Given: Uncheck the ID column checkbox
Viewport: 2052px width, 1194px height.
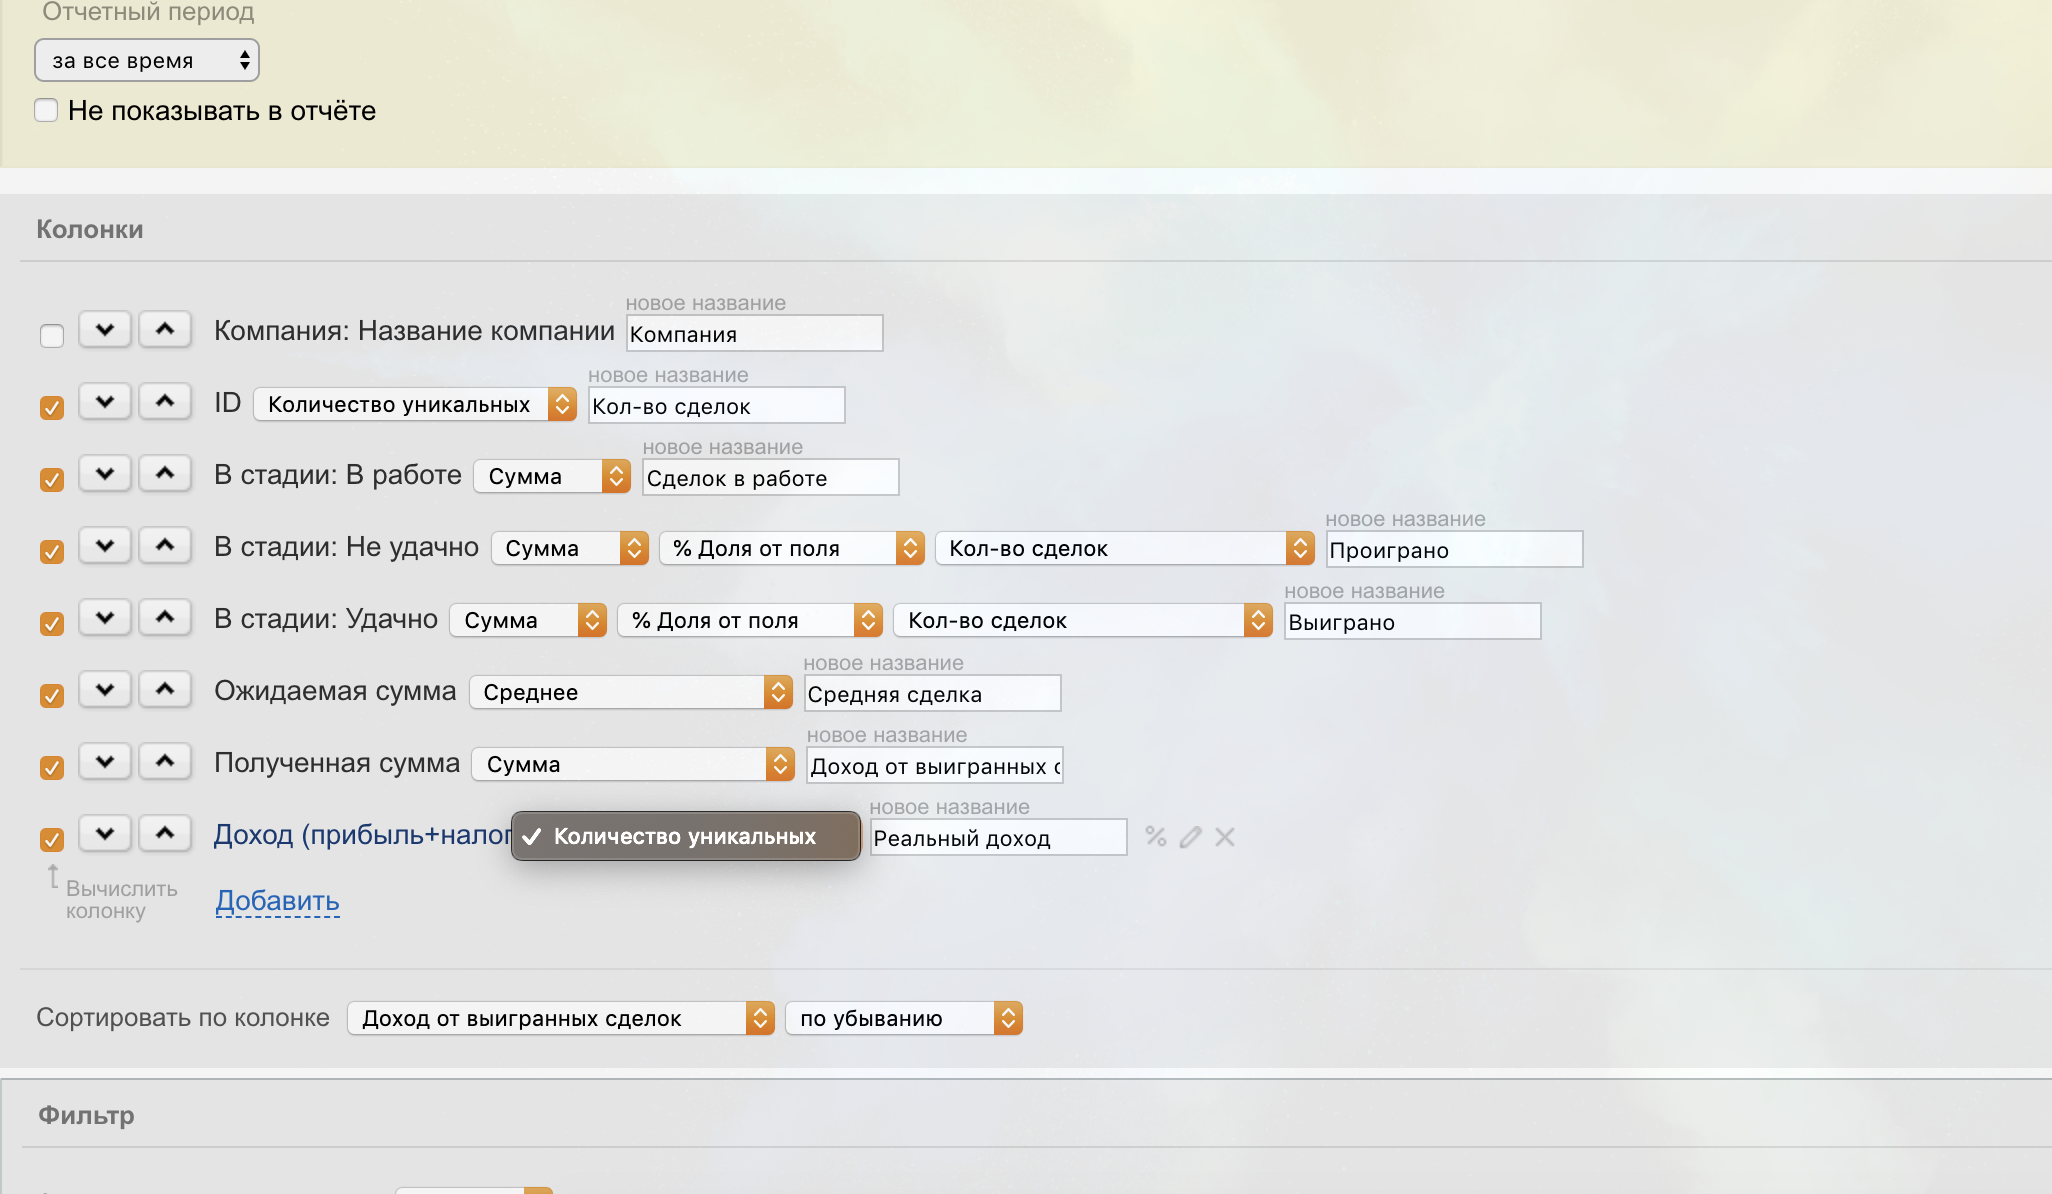Looking at the screenshot, I should [52, 408].
